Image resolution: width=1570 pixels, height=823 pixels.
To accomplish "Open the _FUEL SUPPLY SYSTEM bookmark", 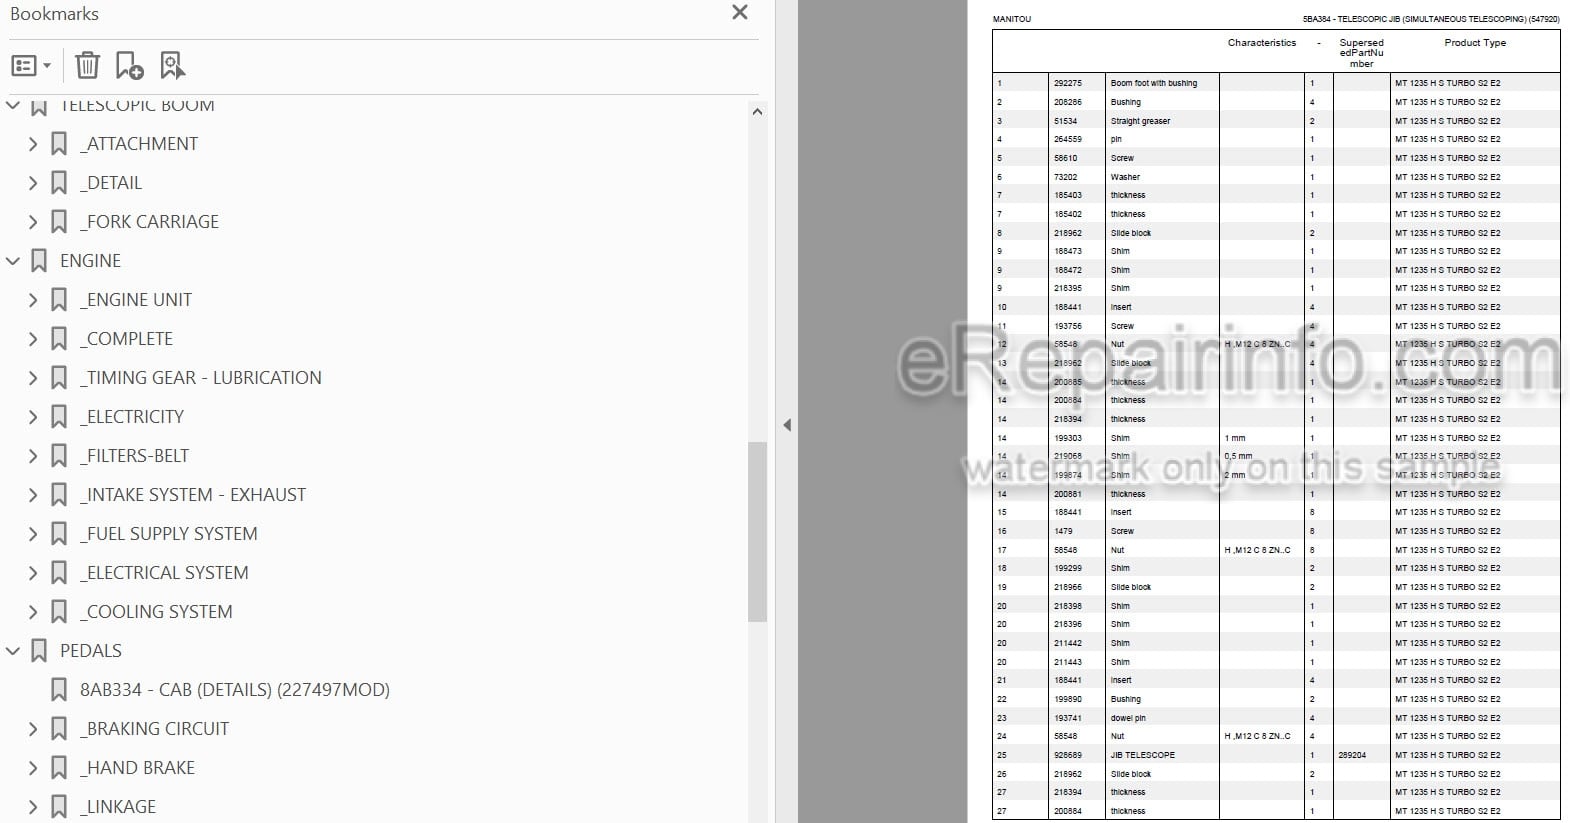I will point(169,534).
